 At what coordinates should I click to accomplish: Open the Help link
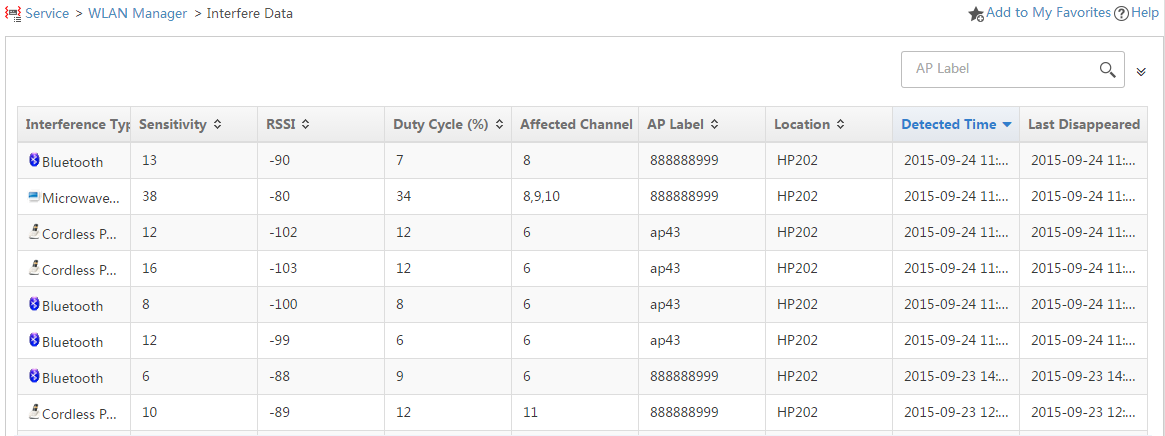pyautogui.click(x=1144, y=13)
